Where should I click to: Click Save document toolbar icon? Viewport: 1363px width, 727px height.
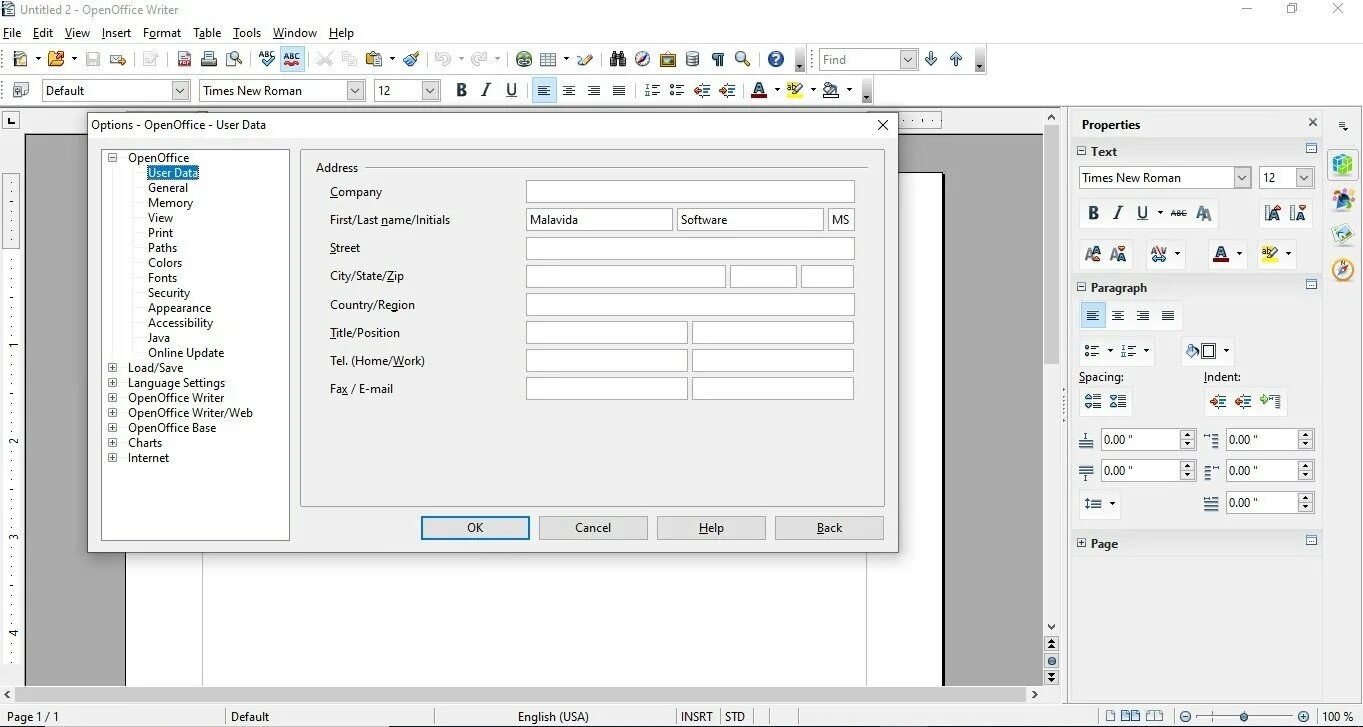[93, 59]
